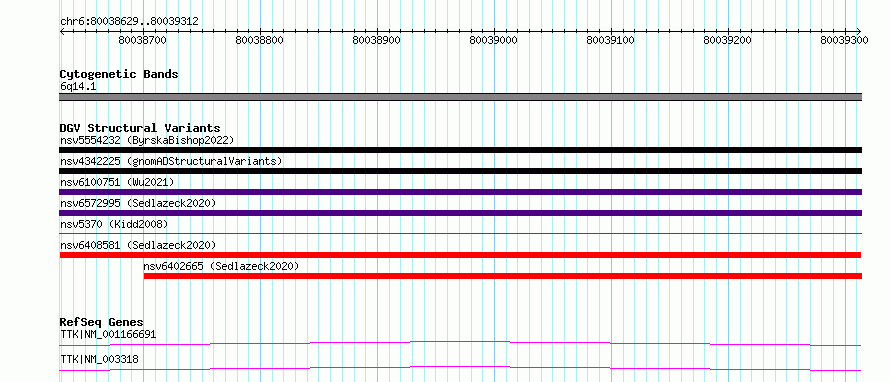Click the chr6:80038629..80039312 region label
This screenshot has height=382, width=890.
pyautogui.click(x=129, y=21)
